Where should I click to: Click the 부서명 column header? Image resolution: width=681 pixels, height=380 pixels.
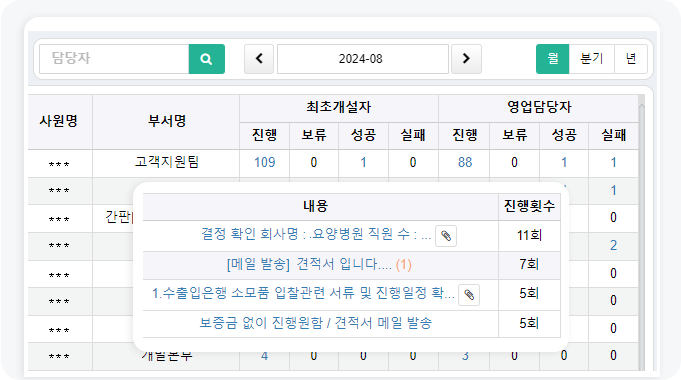pyautogui.click(x=167, y=121)
